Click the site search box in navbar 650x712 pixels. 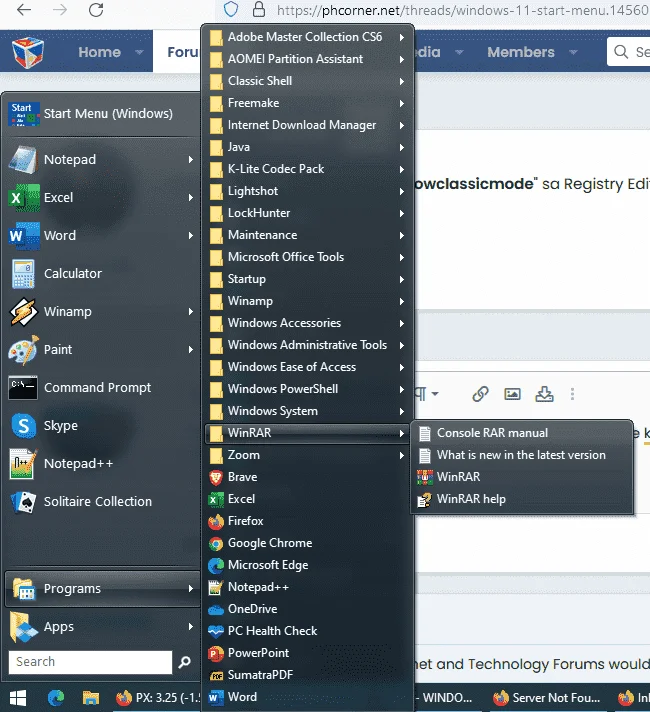pos(629,52)
